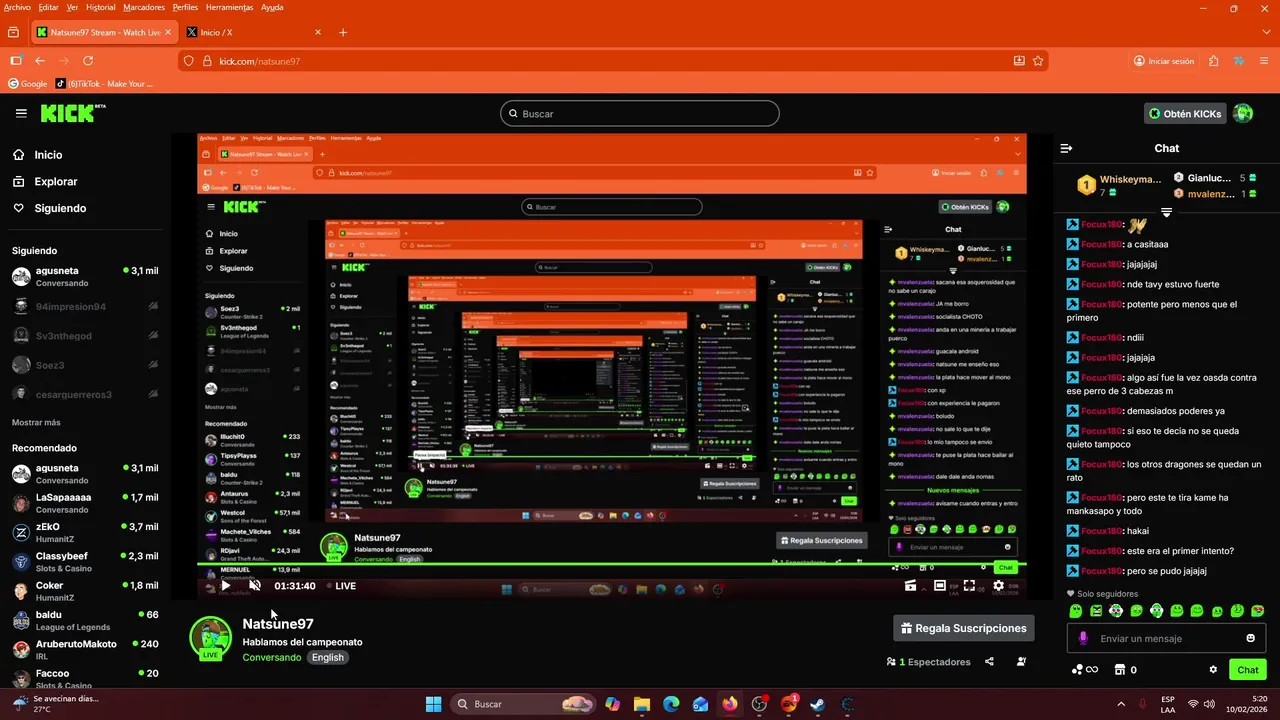
Task: Click the Conversando category link under stream title
Action: (271, 657)
